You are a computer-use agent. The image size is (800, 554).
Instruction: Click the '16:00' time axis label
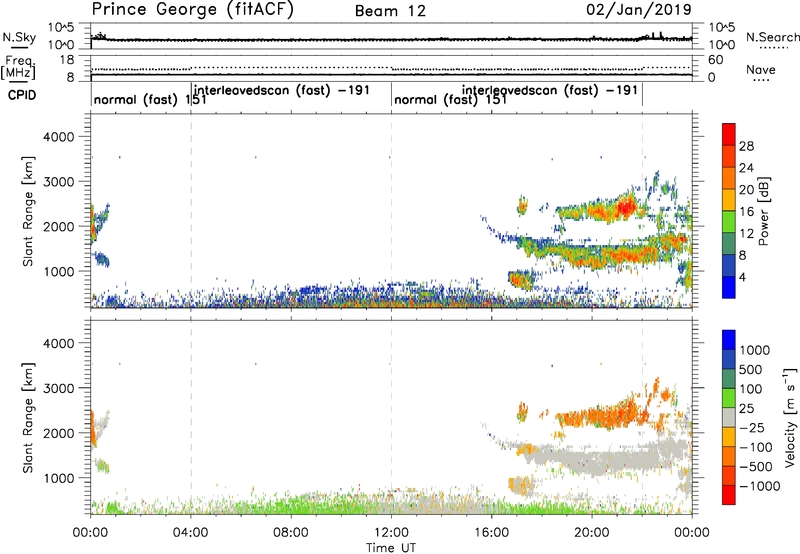click(x=491, y=533)
